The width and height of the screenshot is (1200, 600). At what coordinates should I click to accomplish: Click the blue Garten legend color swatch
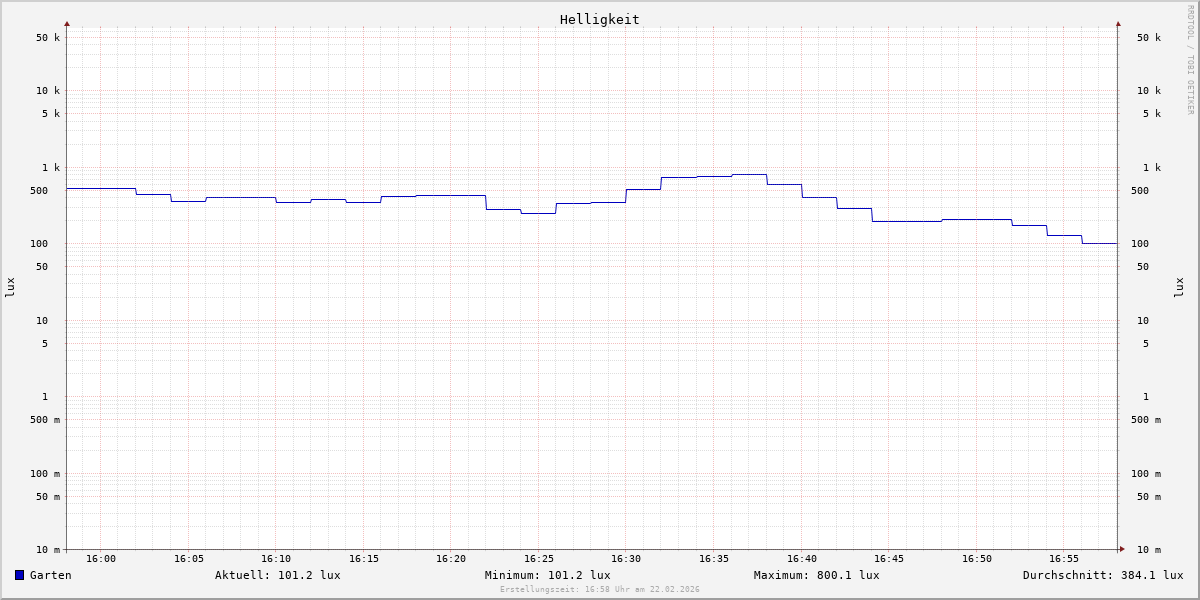point(19,575)
